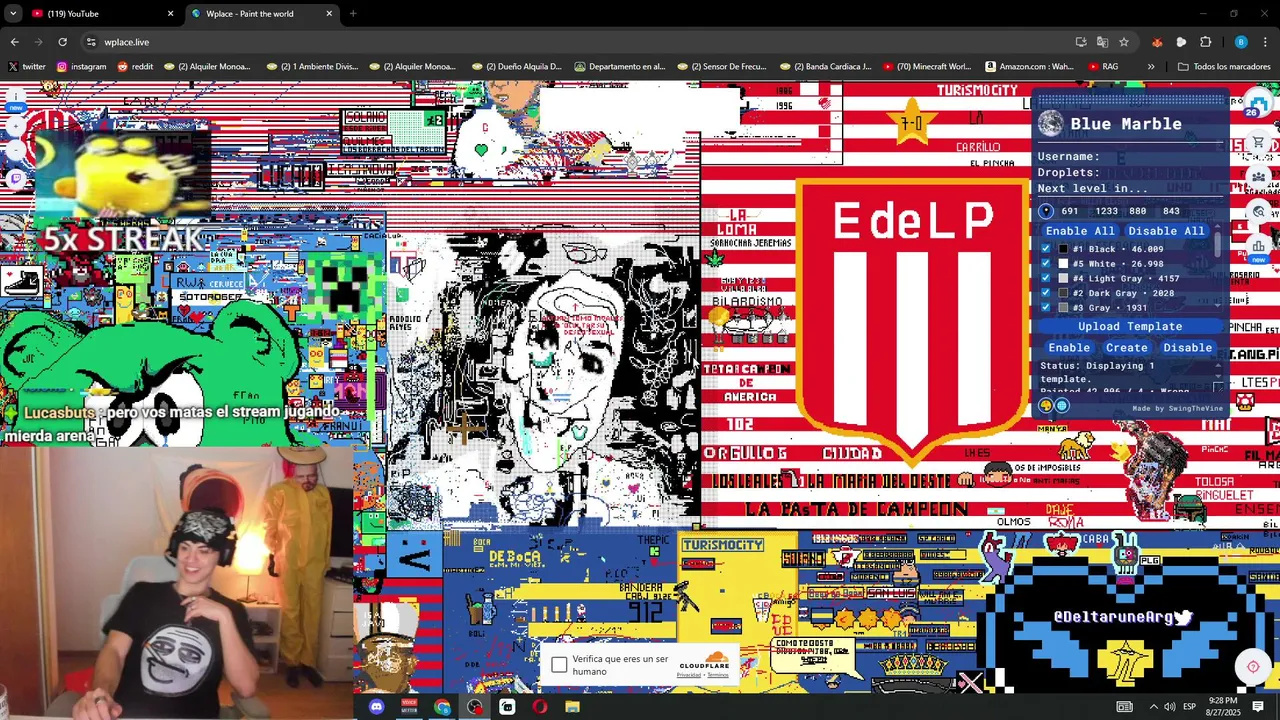The width and height of the screenshot is (1280, 720).
Task: Toggle the #3 Gray color checkbox
Action: click(x=1046, y=308)
